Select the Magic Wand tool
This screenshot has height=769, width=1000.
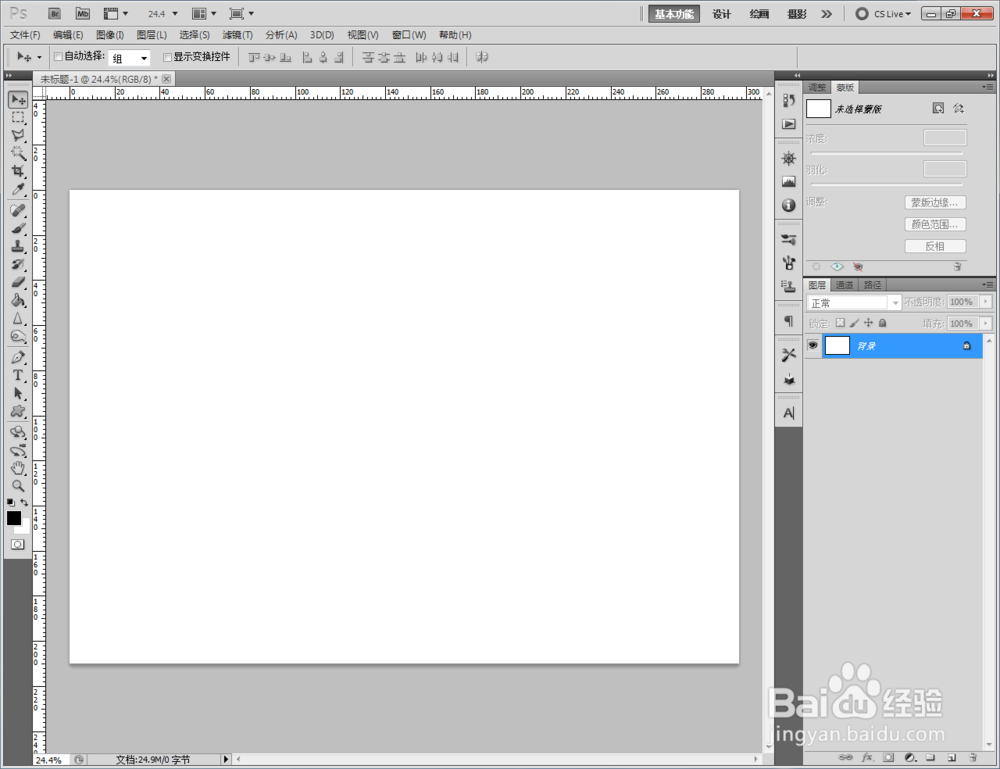pos(18,153)
